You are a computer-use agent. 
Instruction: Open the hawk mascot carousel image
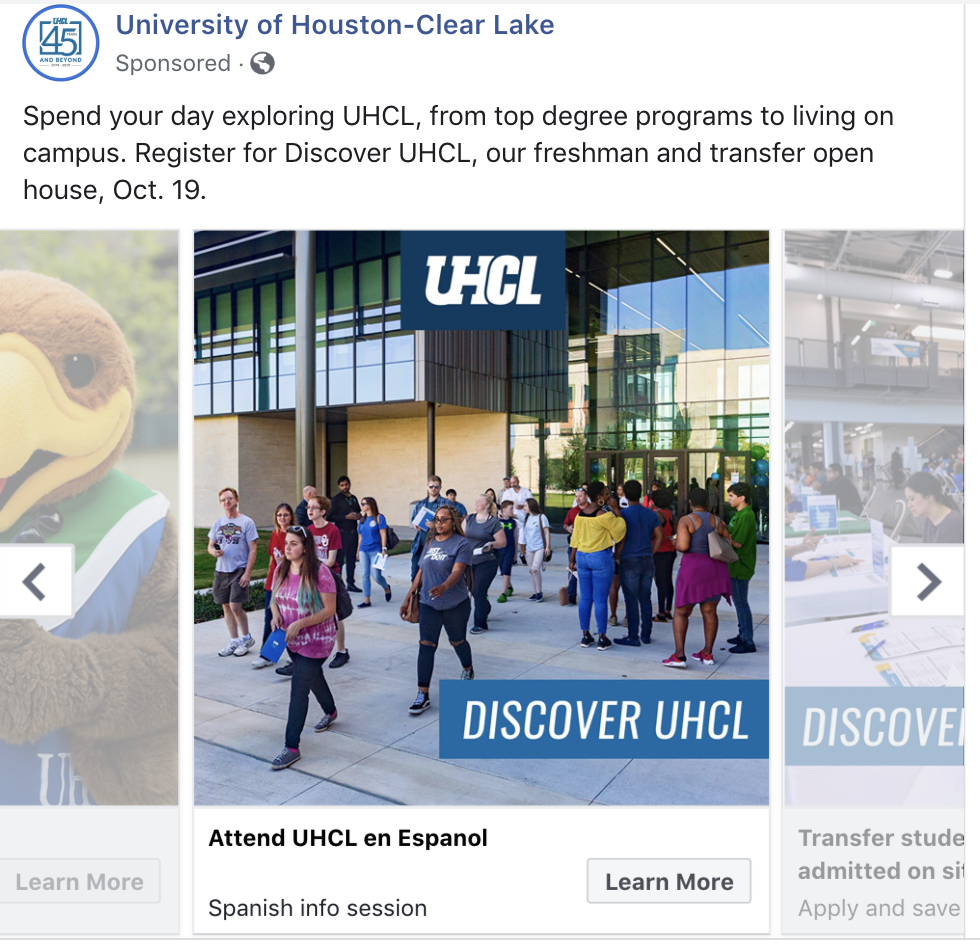click(x=89, y=517)
